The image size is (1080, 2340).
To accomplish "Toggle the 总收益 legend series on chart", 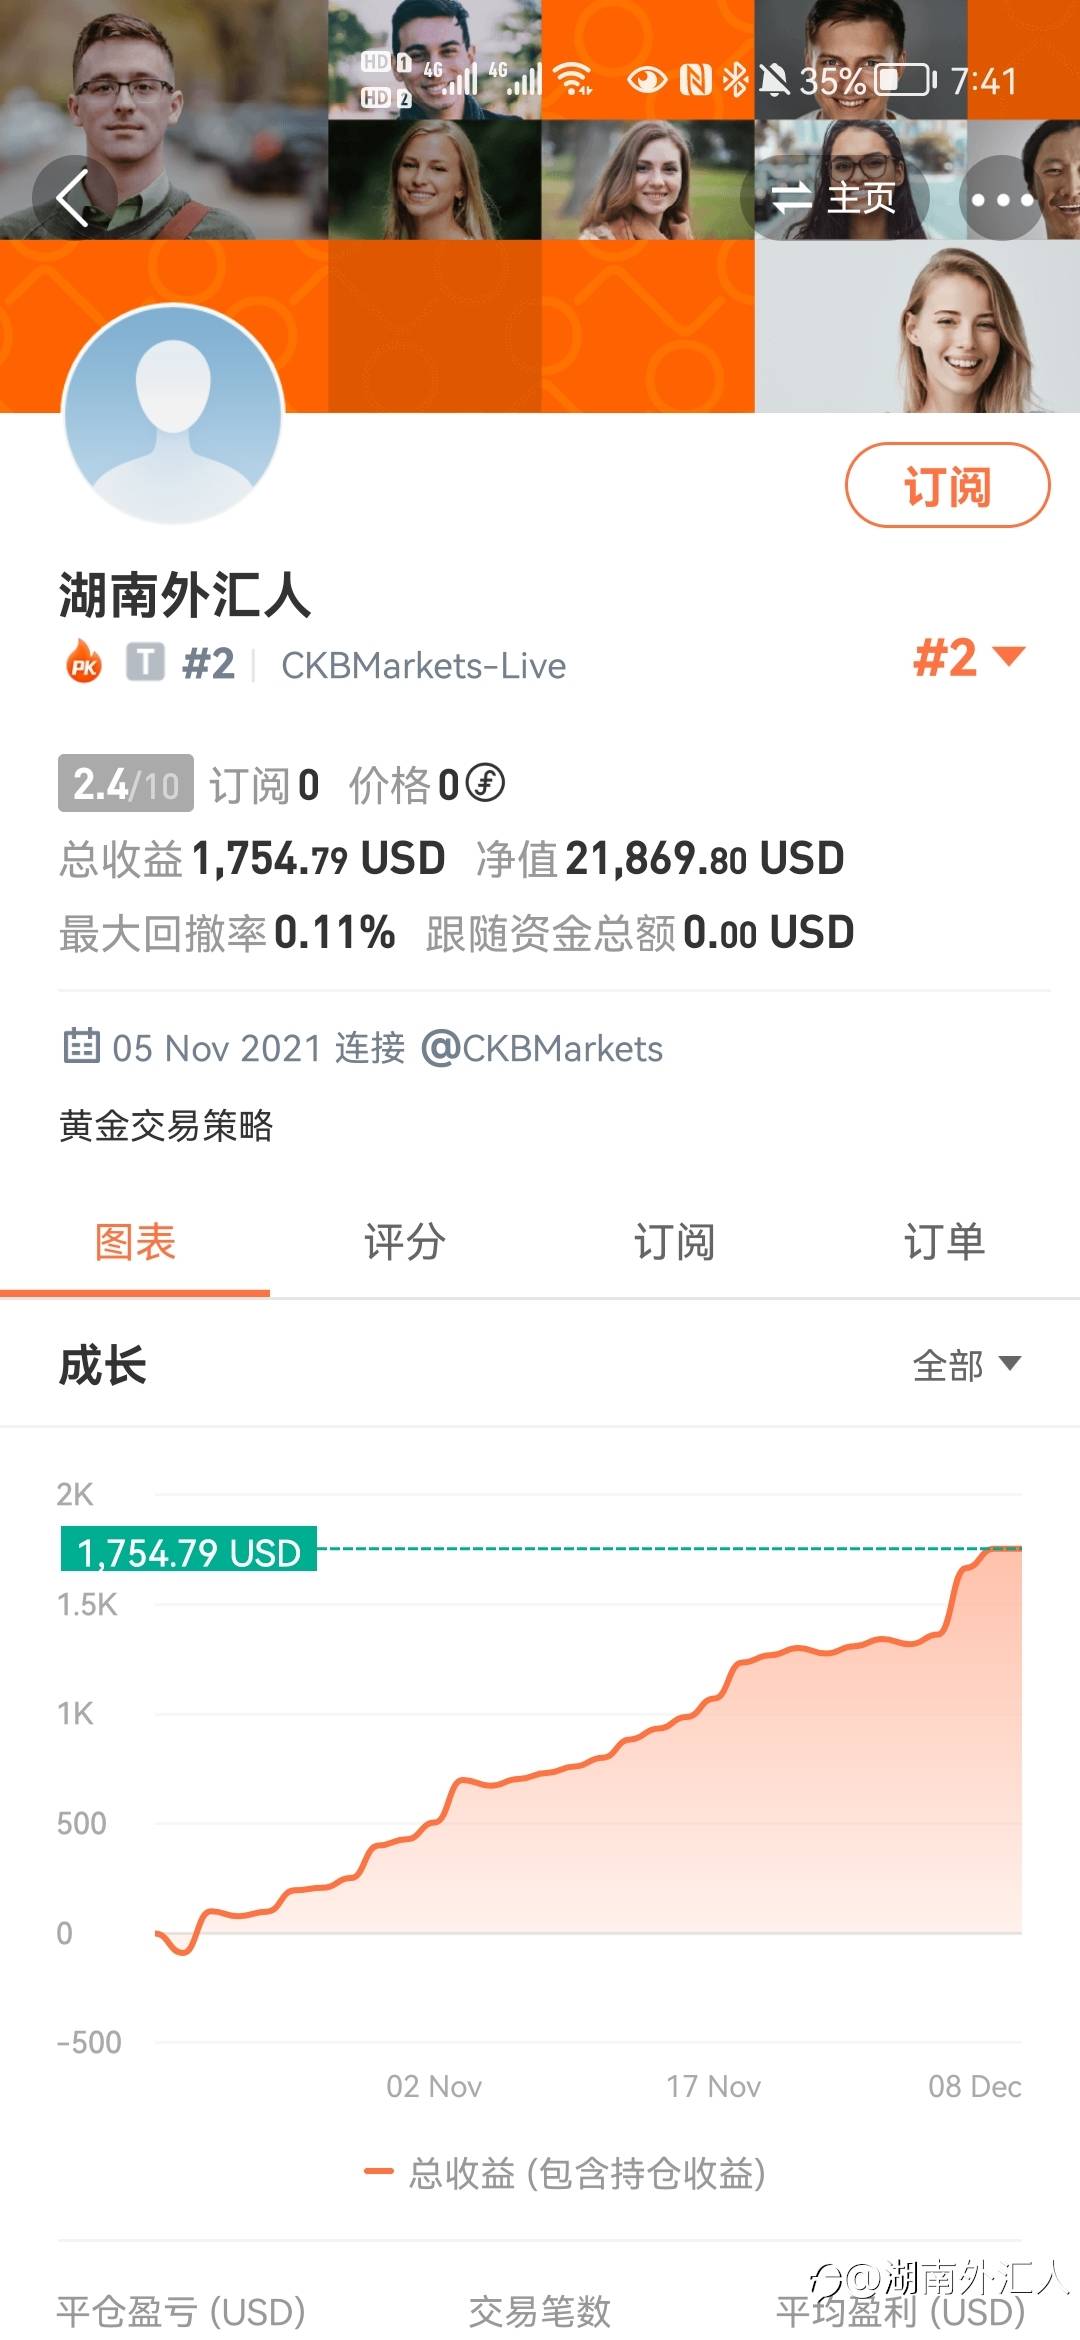I will click(x=565, y=2173).
